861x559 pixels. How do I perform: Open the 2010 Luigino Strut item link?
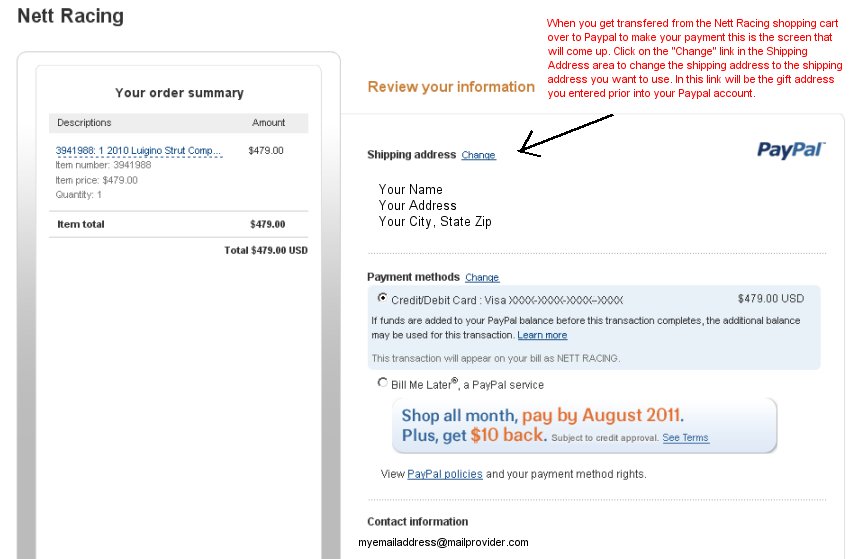coord(138,151)
